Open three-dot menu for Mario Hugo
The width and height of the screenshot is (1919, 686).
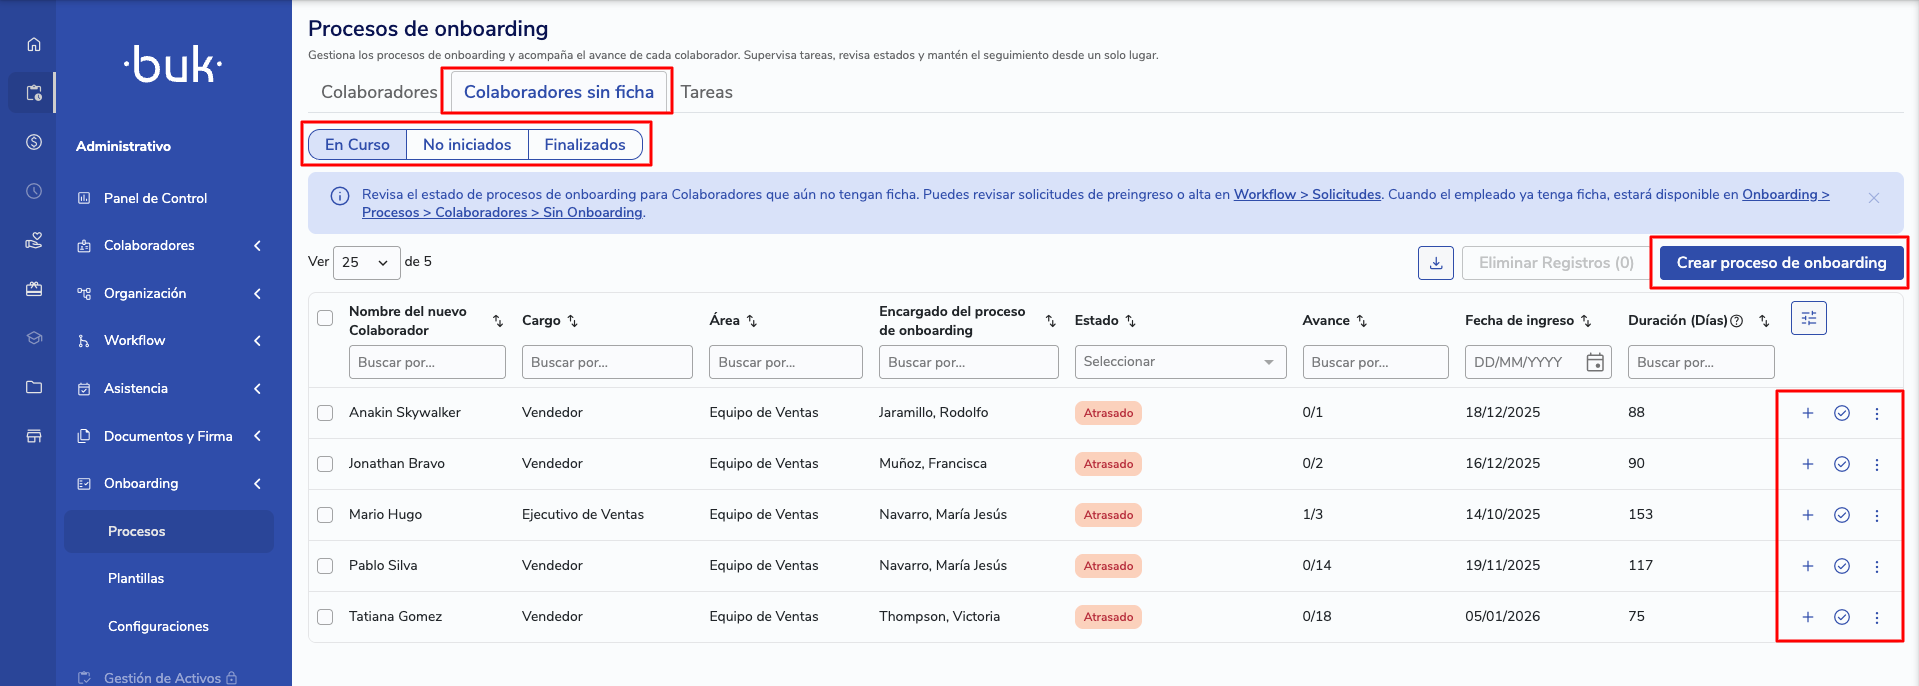tap(1876, 515)
